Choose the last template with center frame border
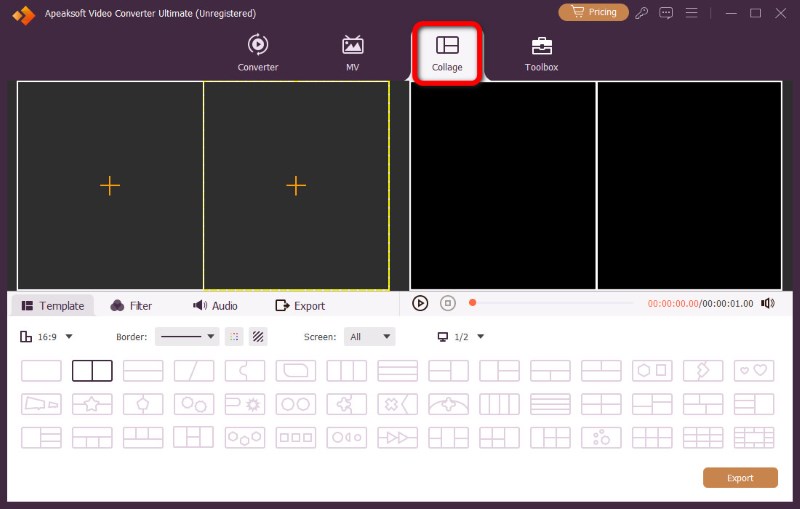Screen dimensions: 800x509 click(x=754, y=438)
